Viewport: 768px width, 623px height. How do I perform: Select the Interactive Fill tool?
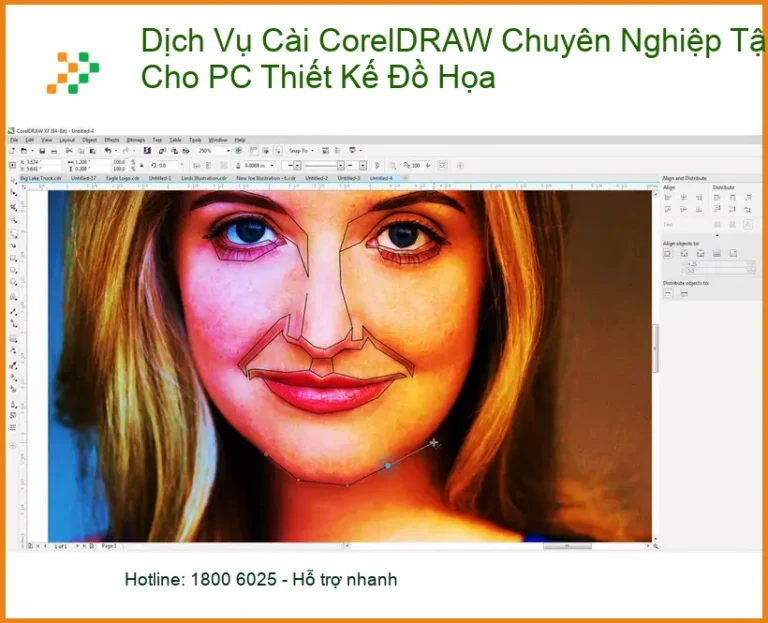click(x=13, y=377)
